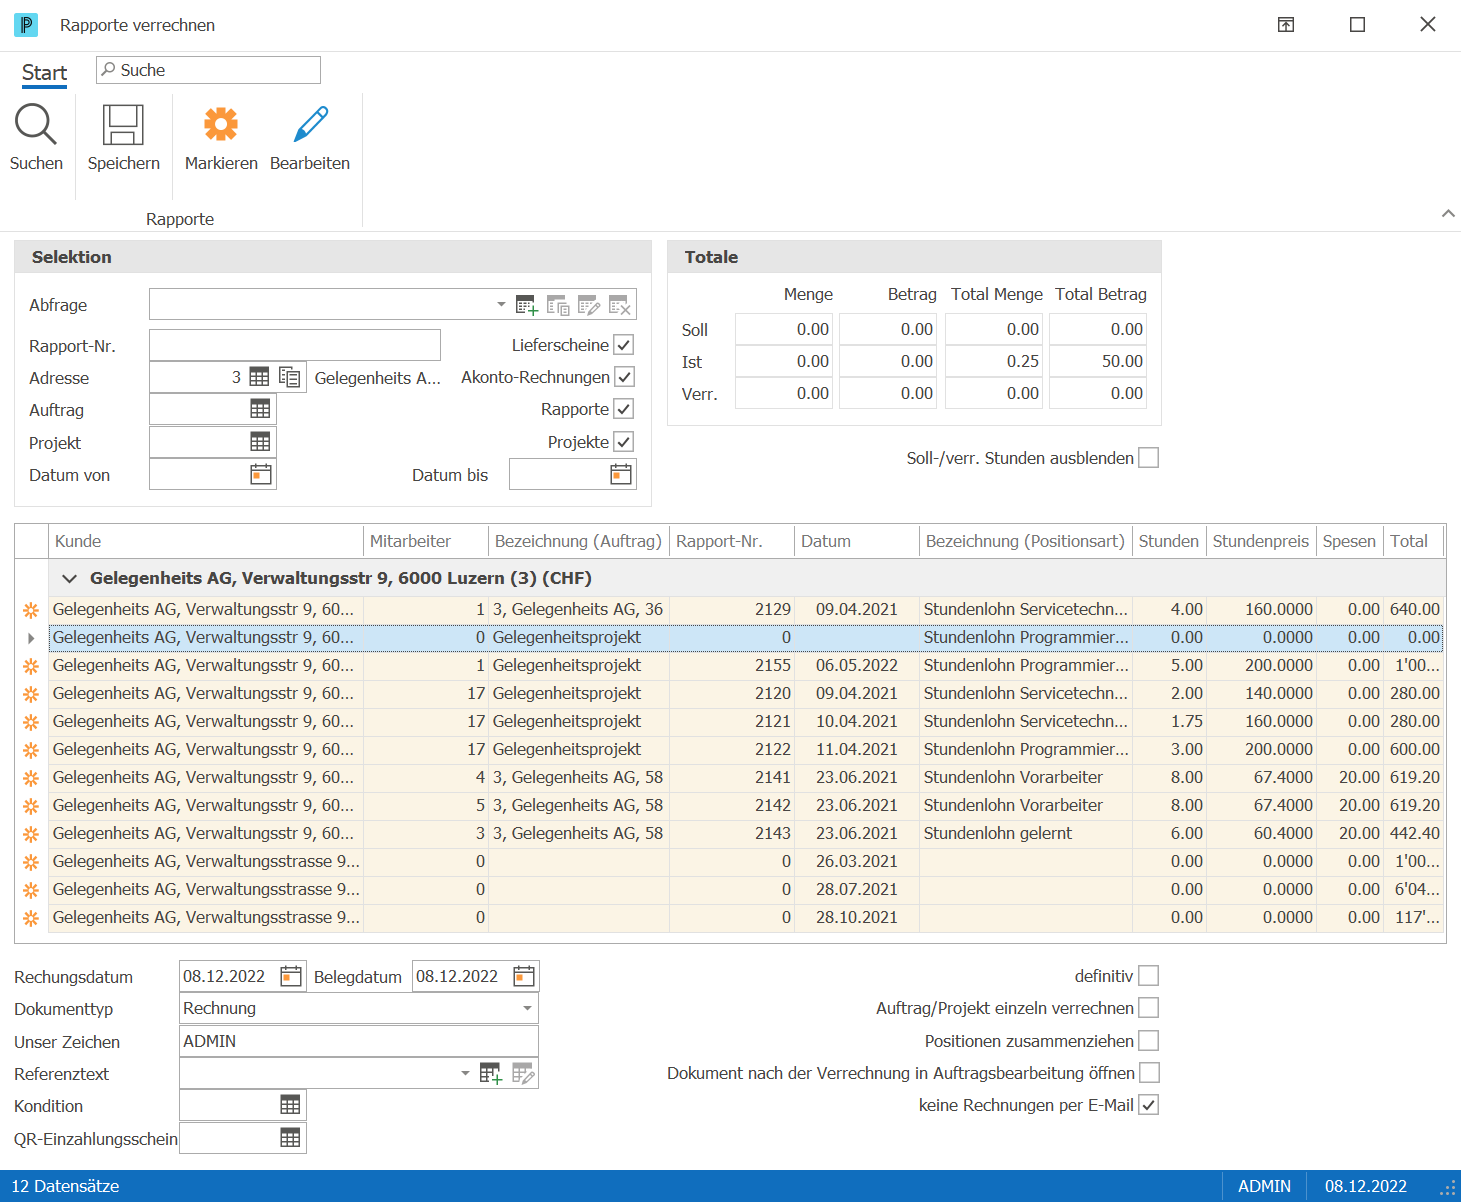The image size is (1461, 1202).
Task: Click the Bearbeiten pencil icon
Action: coord(310,124)
